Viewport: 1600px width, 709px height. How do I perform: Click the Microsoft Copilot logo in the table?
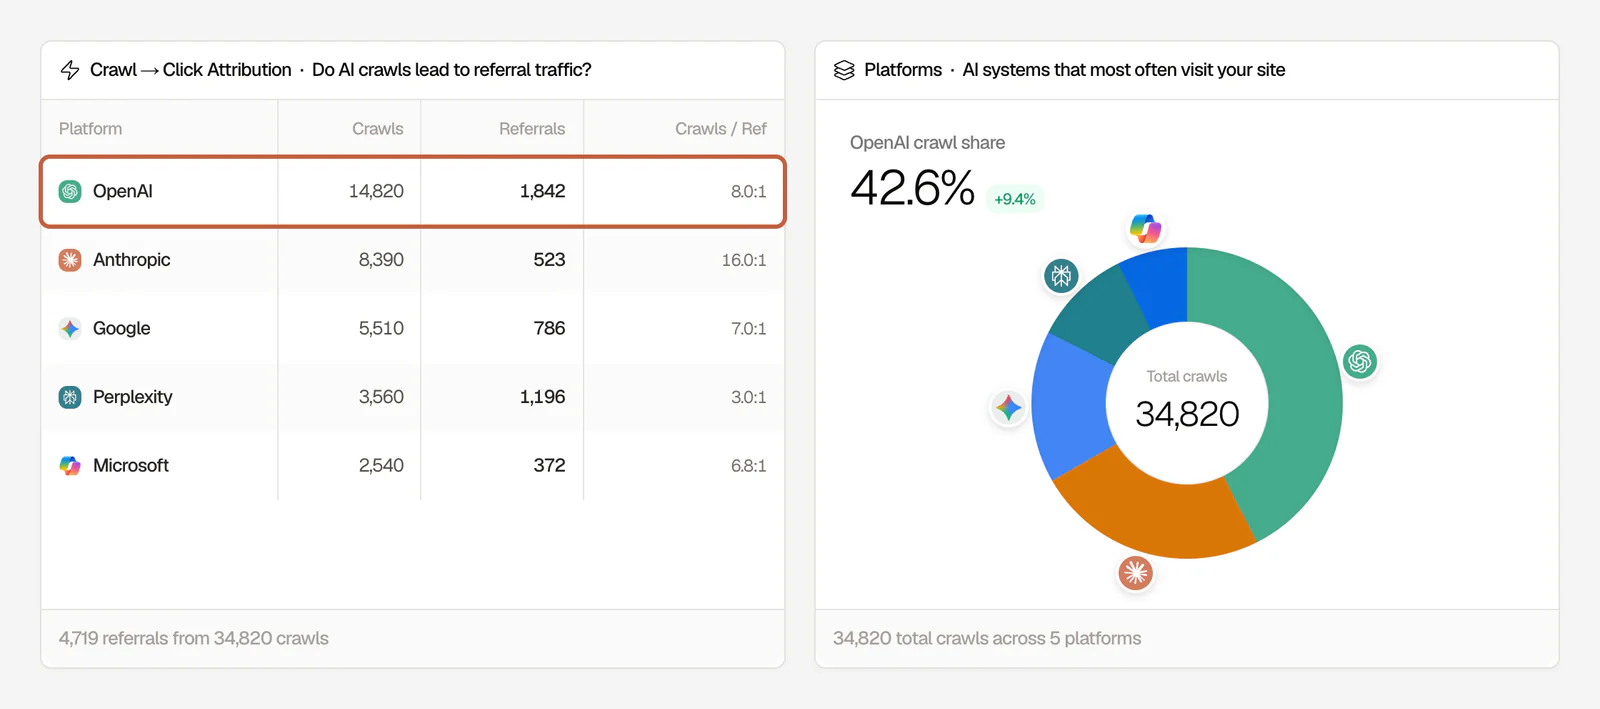pos(70,466)
